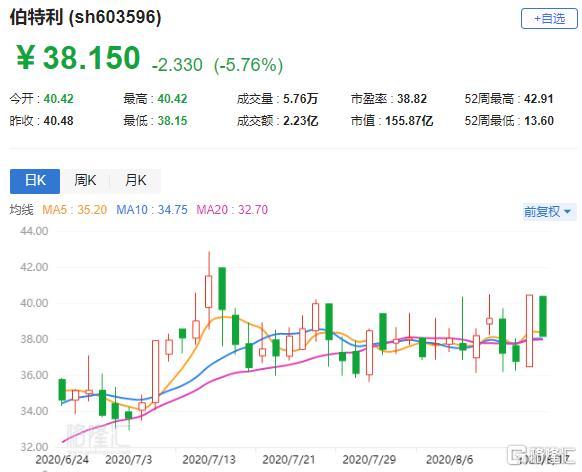The width and height of the screenshot is (582, 472).
Task: Click the 市盈率 value 38.82
Action: tap(412, 99)
